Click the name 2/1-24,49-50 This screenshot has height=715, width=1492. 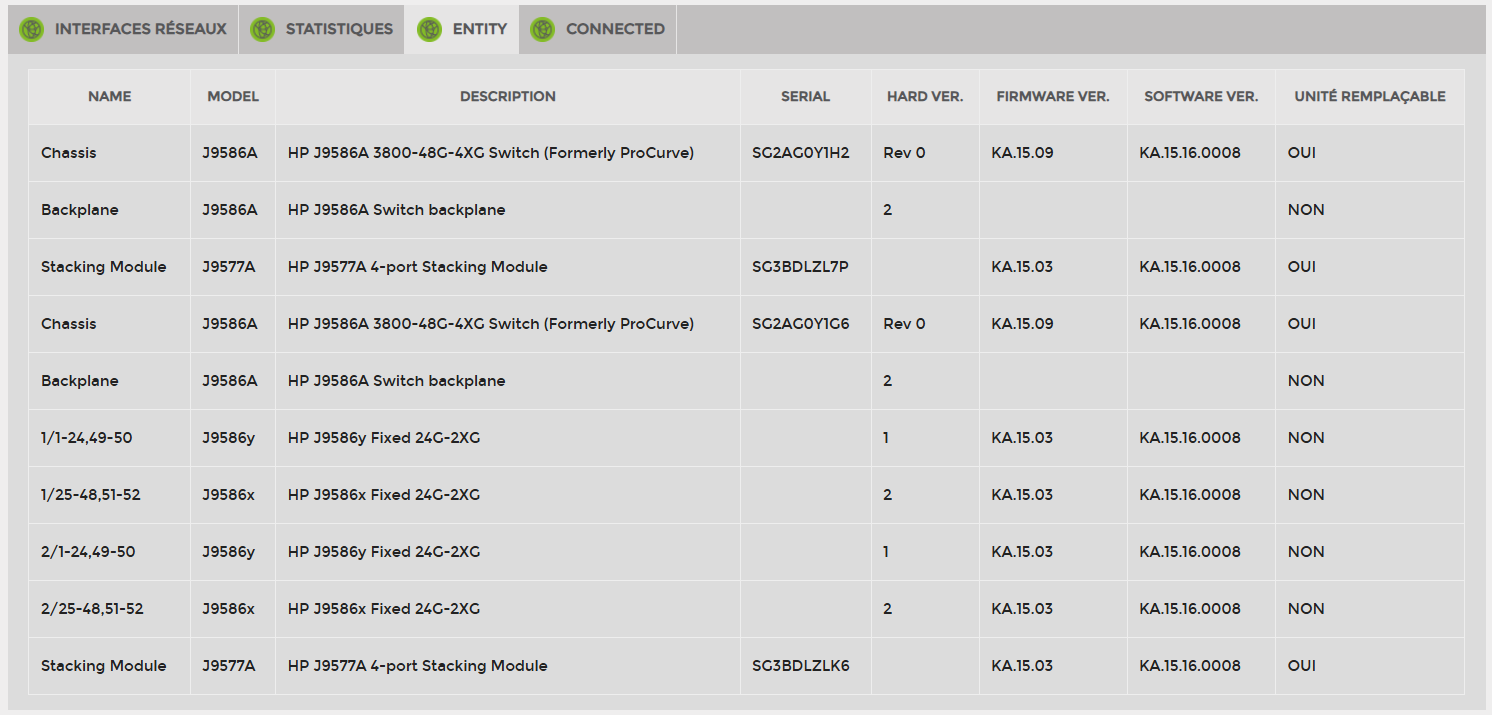coord(88,552)
